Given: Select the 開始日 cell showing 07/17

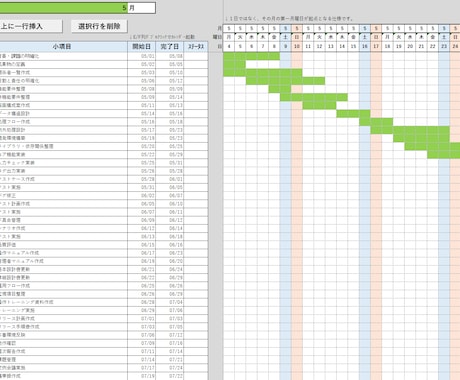Looking at the screenshot, I should [x=141, y=367].
